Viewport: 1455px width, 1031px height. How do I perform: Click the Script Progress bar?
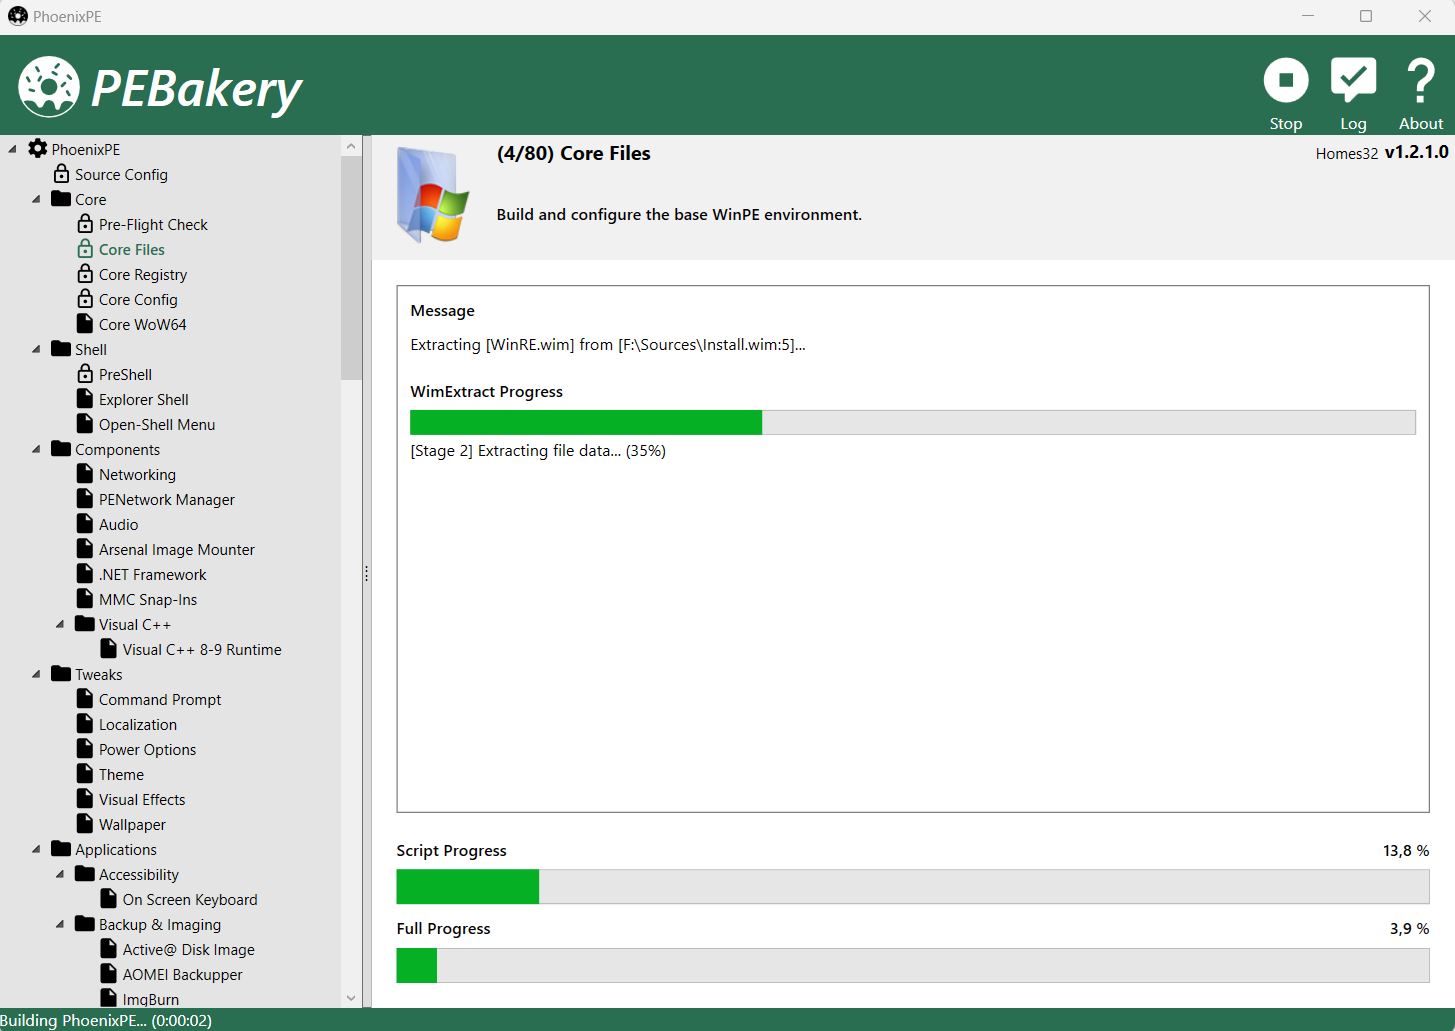pyautogui.click(x=913, y=886)
